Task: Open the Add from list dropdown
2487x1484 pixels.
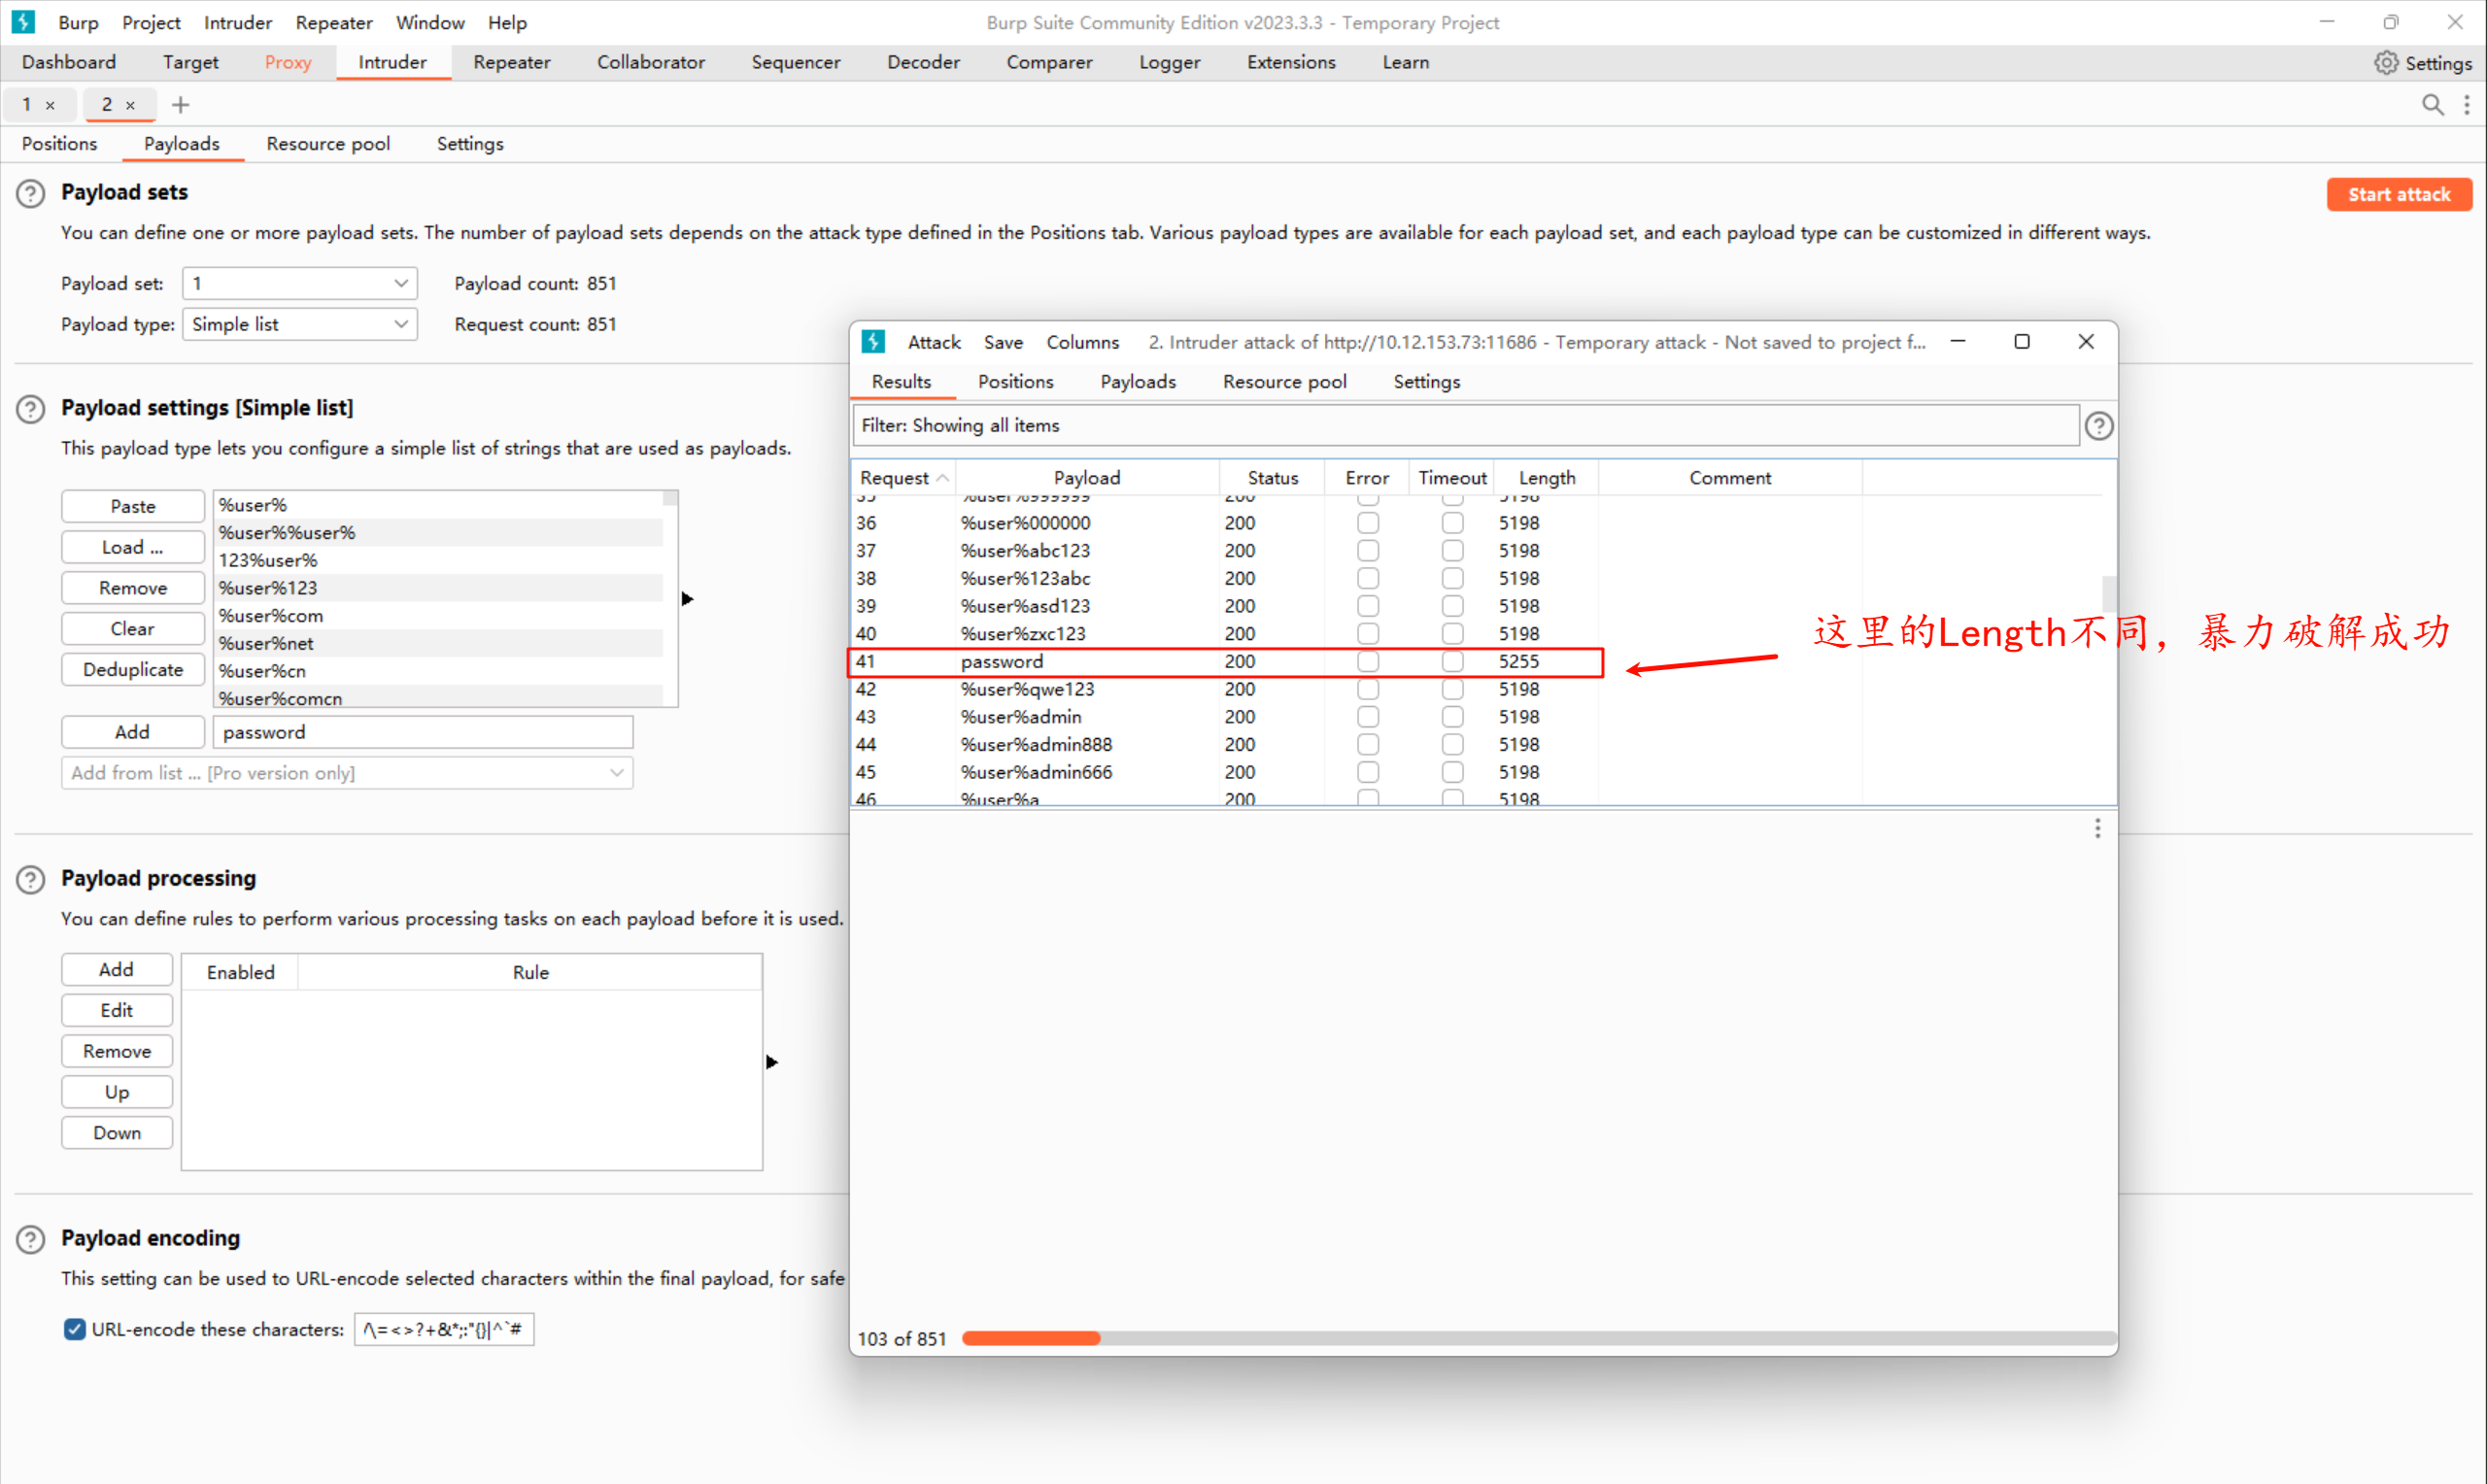Action: pyautogui.click(x=346, y=773)
